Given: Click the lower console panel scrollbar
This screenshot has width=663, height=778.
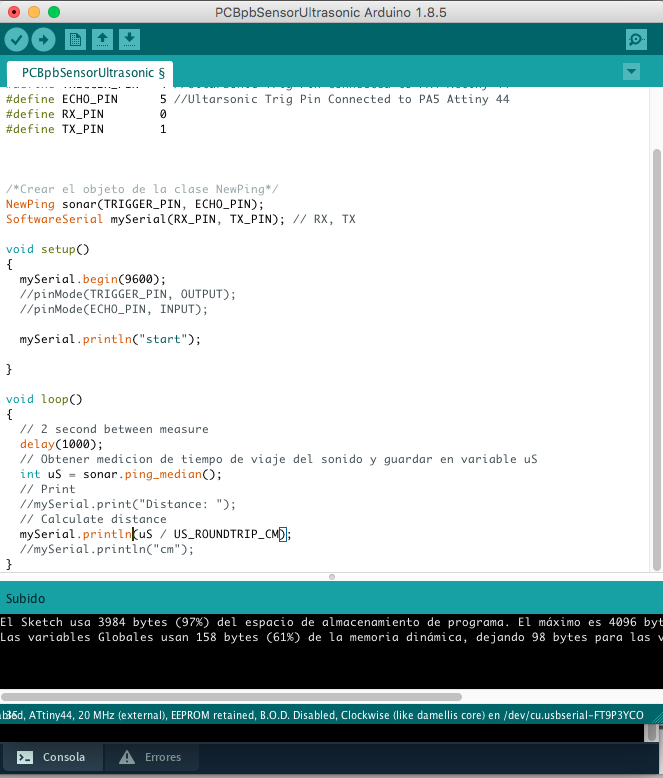Looking at the screenshot, I should tap(652, 733).
